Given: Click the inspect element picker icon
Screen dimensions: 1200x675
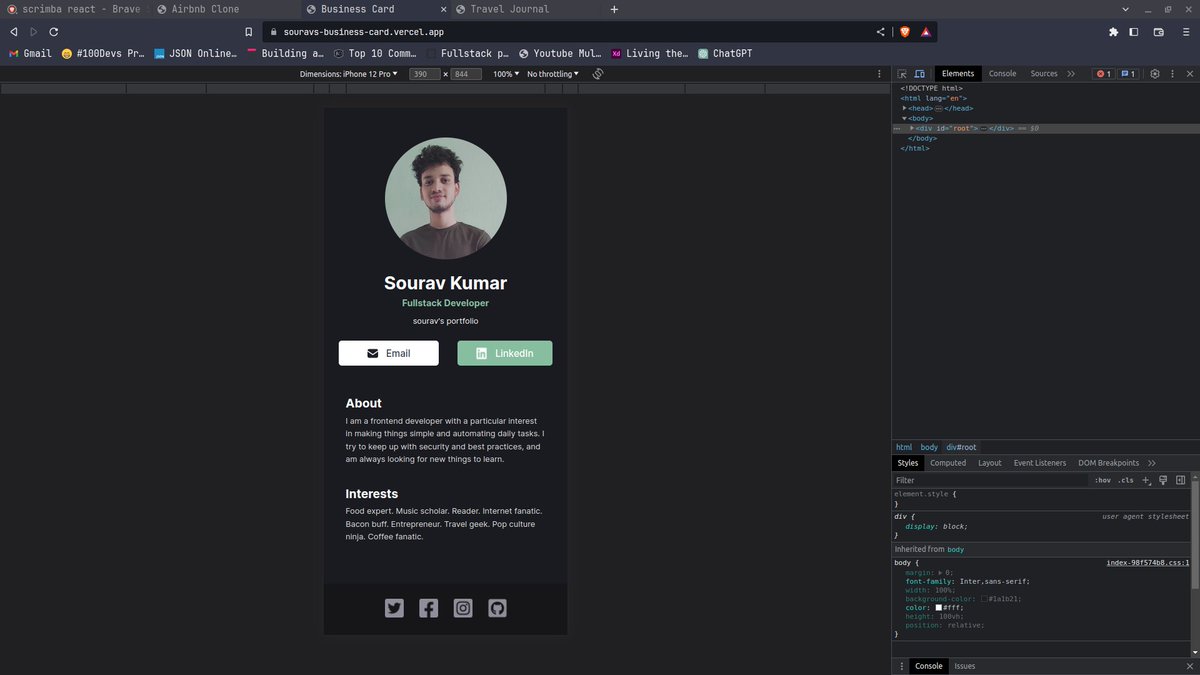Looking at the screenshot, I should coord(902,74).
